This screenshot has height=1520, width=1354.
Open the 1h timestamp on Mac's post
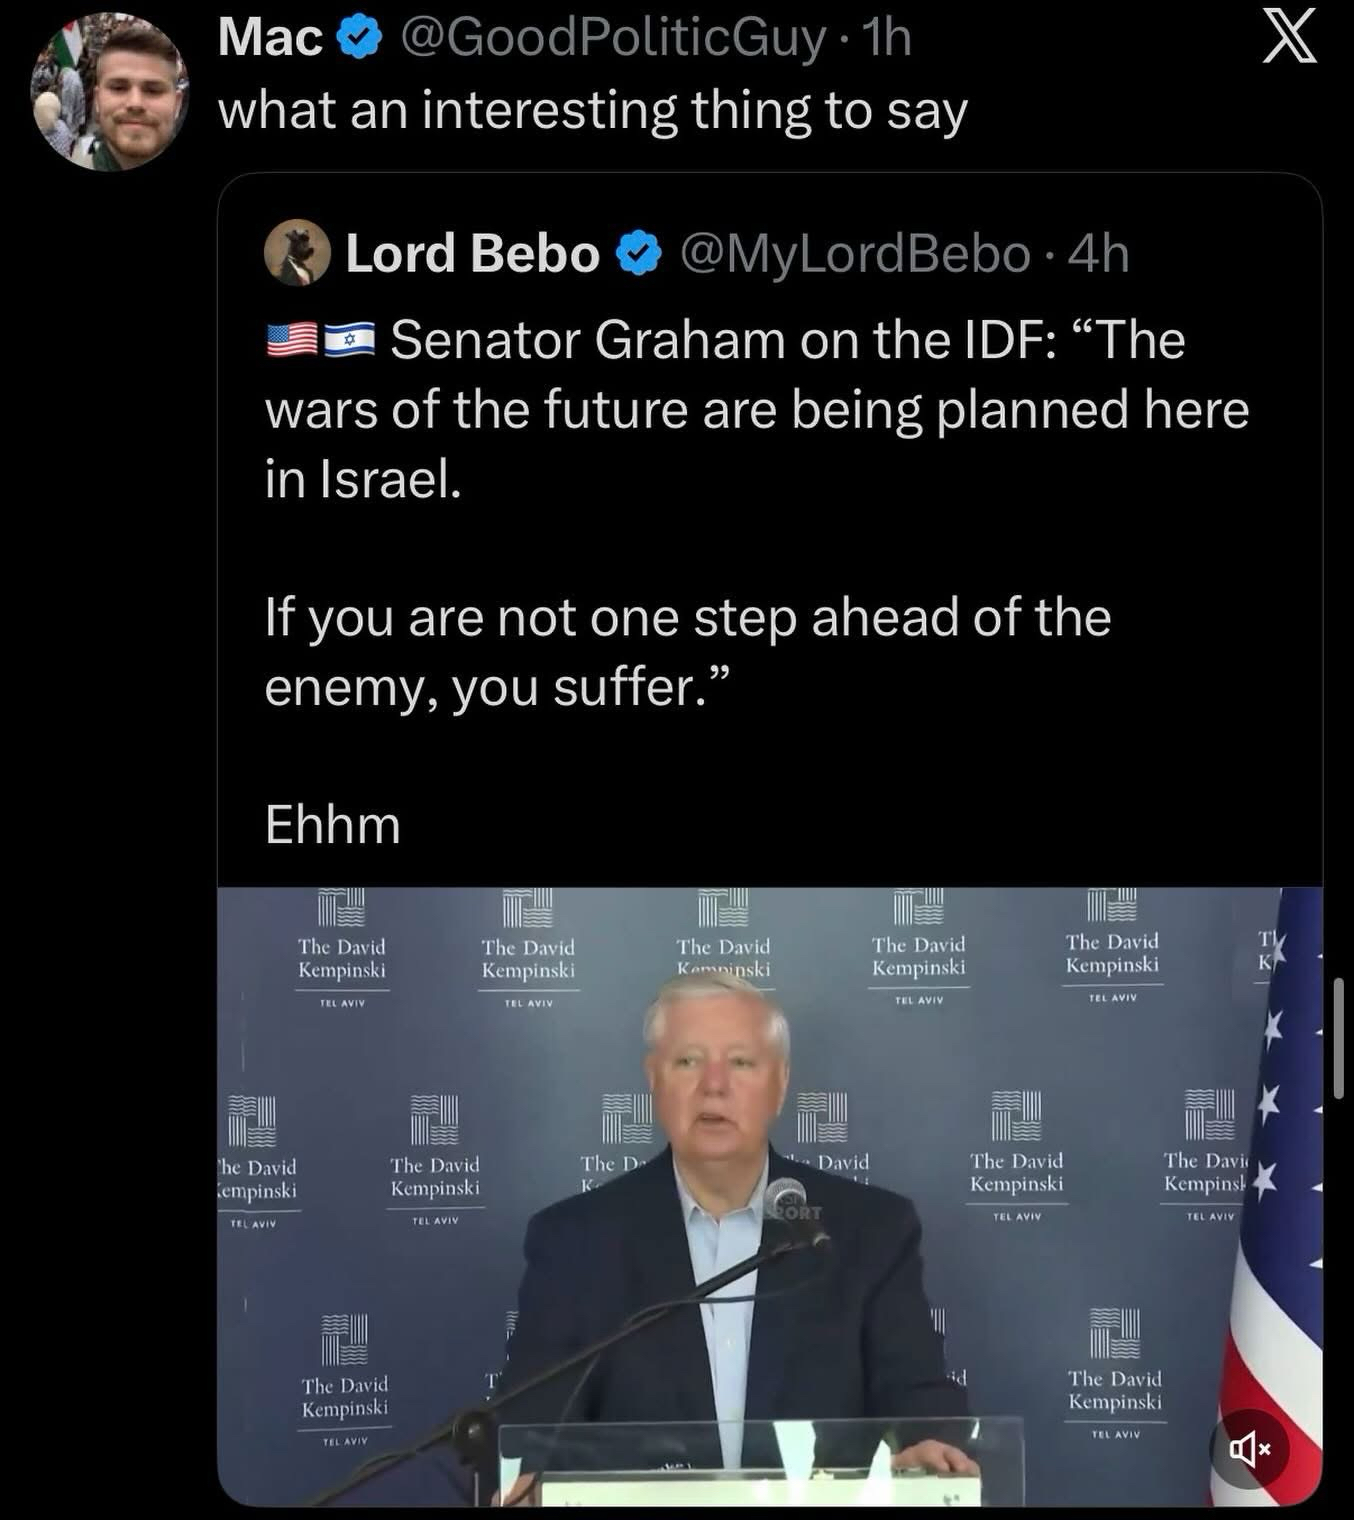pos(886,39)
